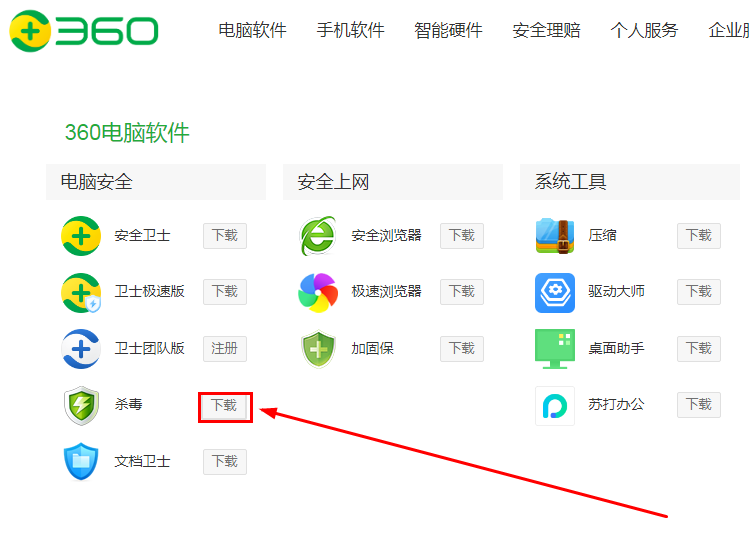Click the 压缩 product name

pos(602,236)
